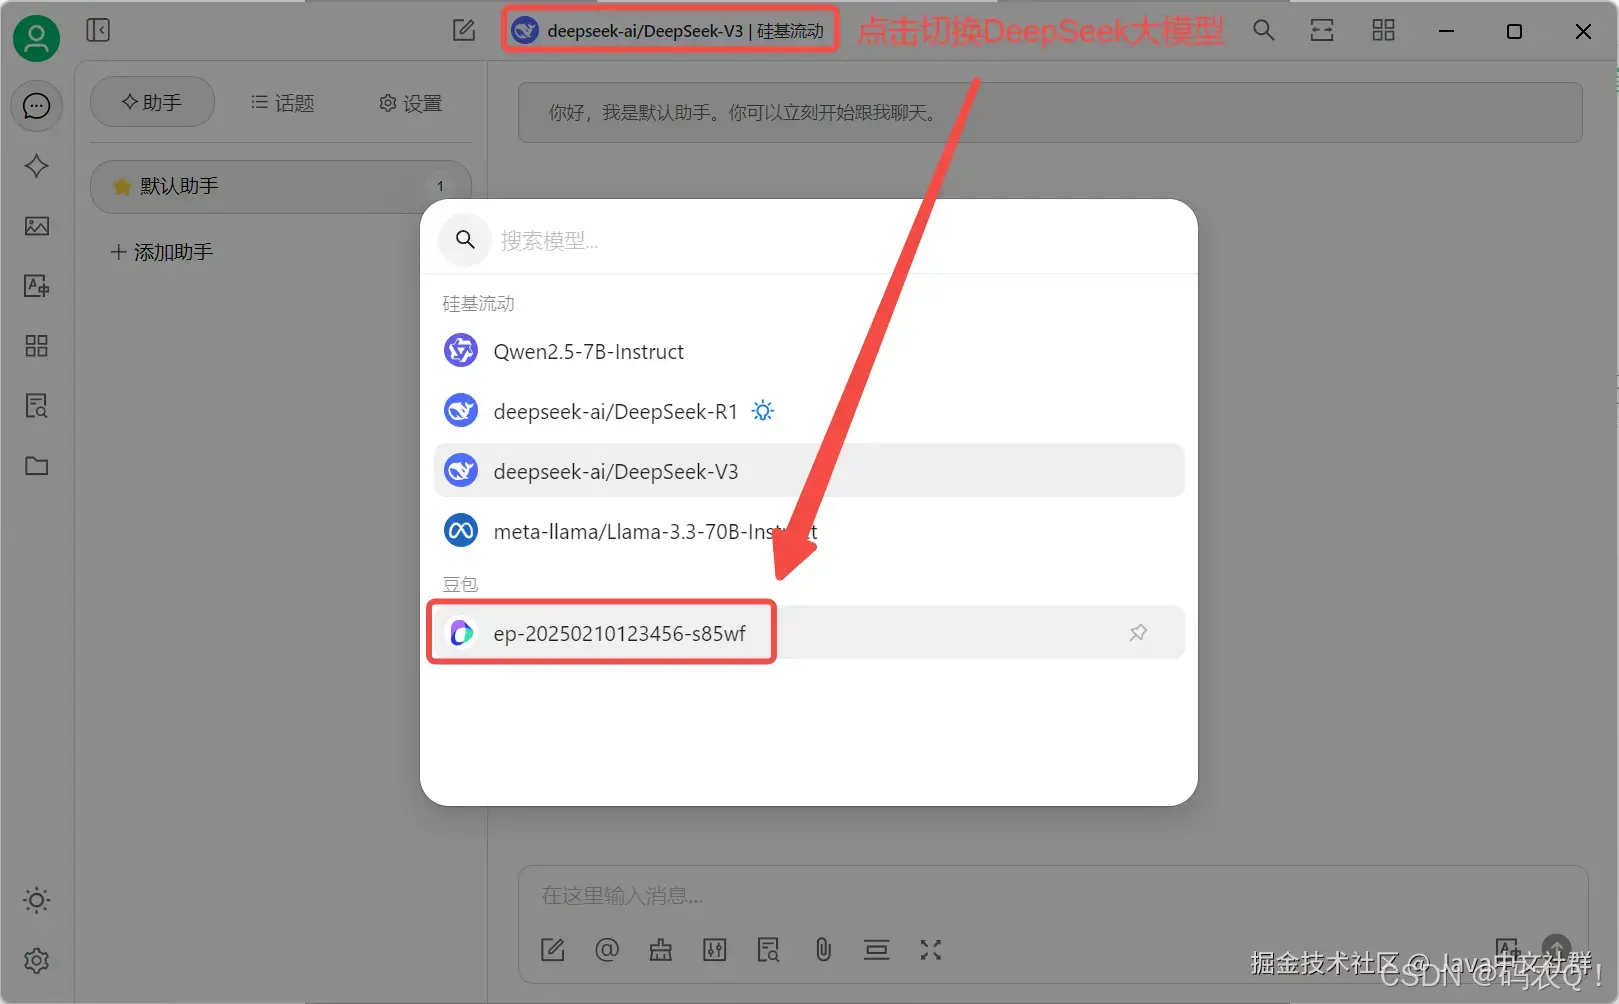
Task: Click the search magnifier in title bar
Action: (1264, 30)
